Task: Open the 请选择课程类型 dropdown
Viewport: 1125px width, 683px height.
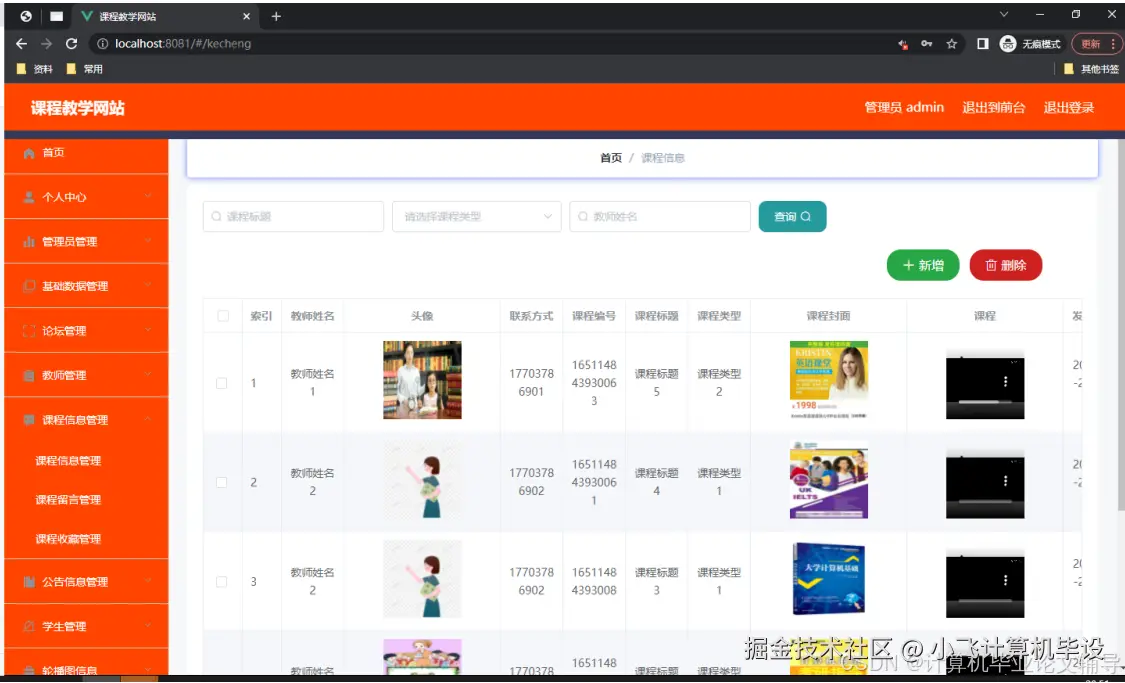Action: coord(476,216)
